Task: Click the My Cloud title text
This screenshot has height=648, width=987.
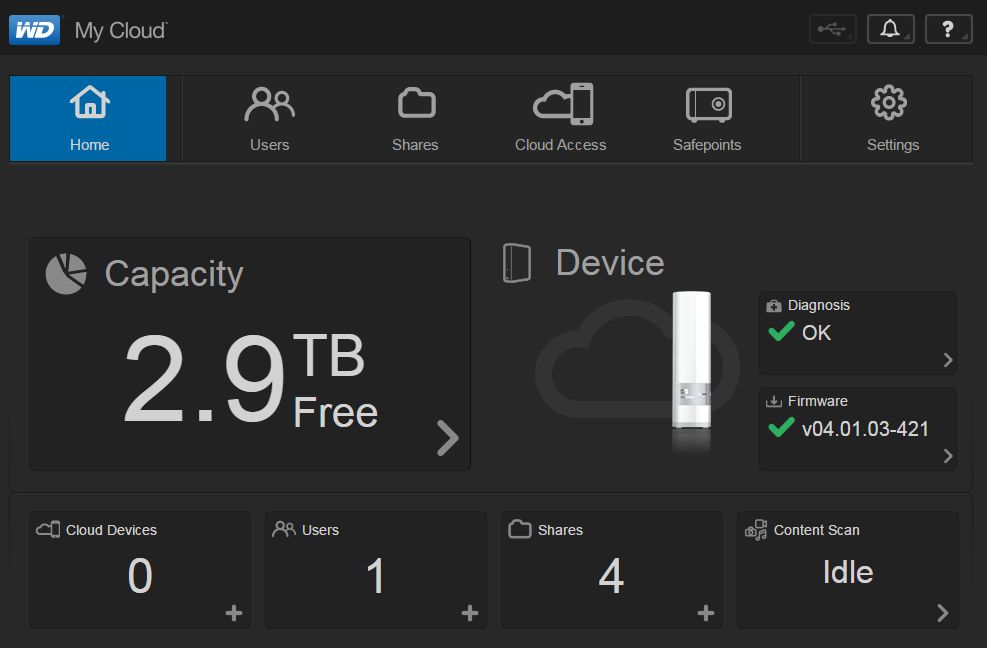Action: click(120, 30)
